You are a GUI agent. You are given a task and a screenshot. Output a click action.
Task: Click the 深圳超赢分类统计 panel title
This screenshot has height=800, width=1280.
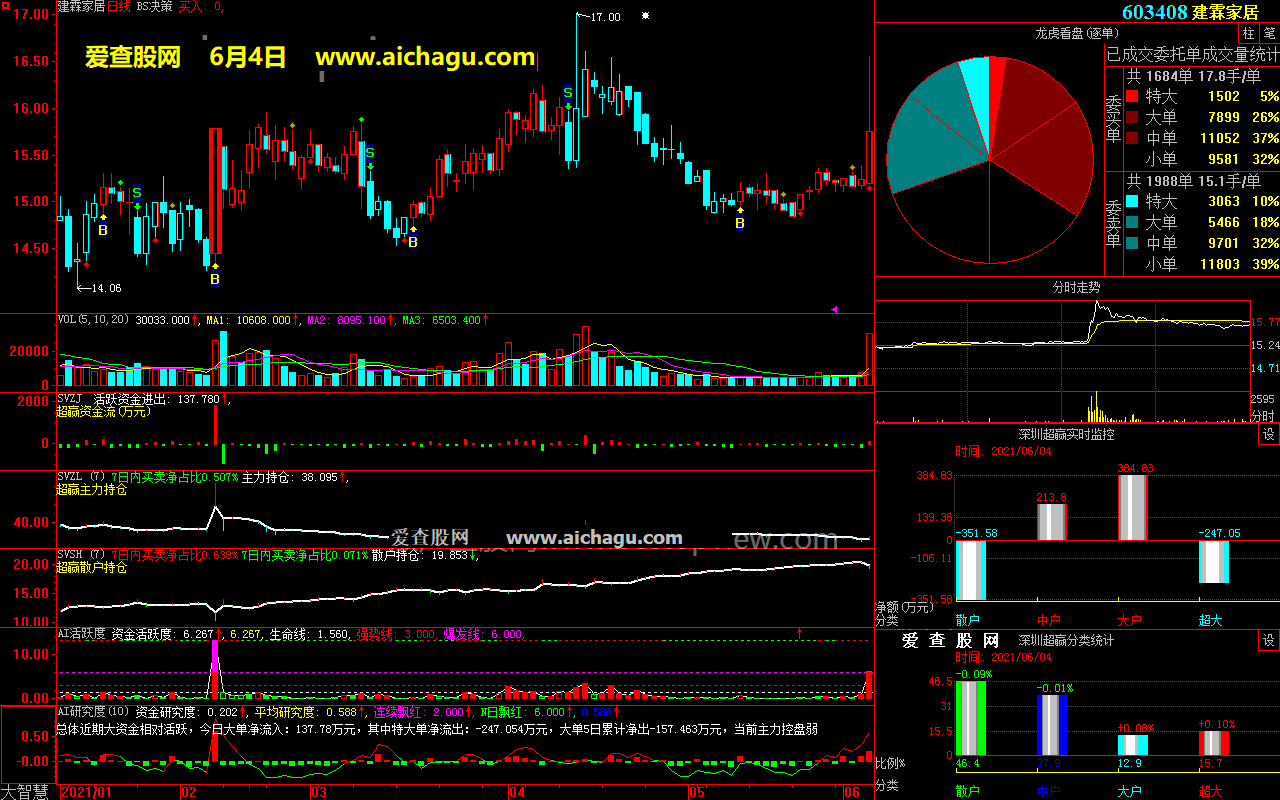(1066, 640)
